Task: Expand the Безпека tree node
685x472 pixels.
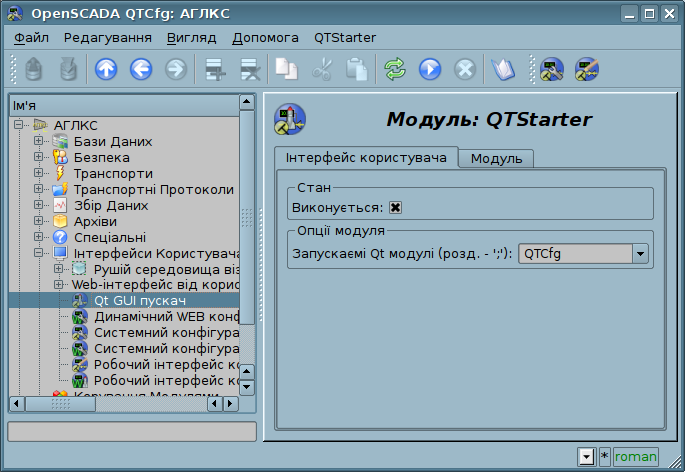Action: coord(38,156)
